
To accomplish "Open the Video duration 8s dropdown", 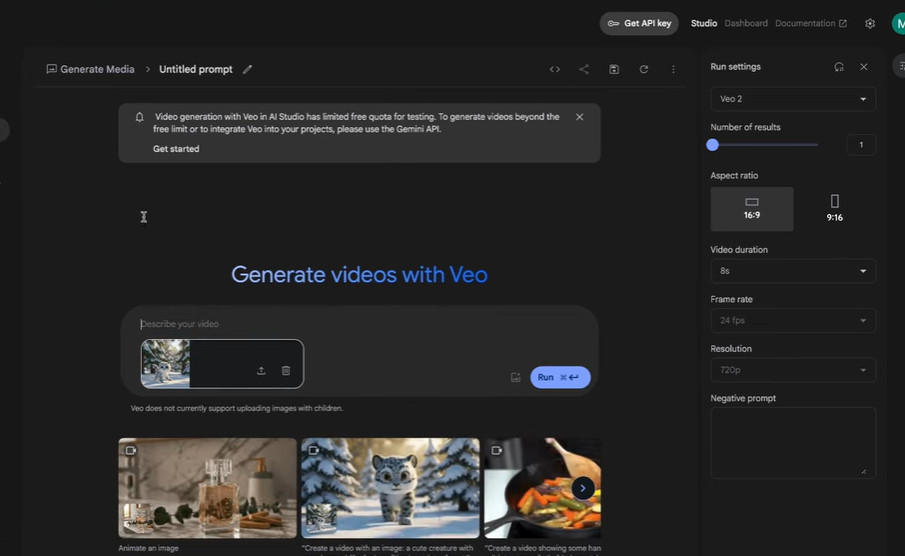I will click(x=793, y=271).
